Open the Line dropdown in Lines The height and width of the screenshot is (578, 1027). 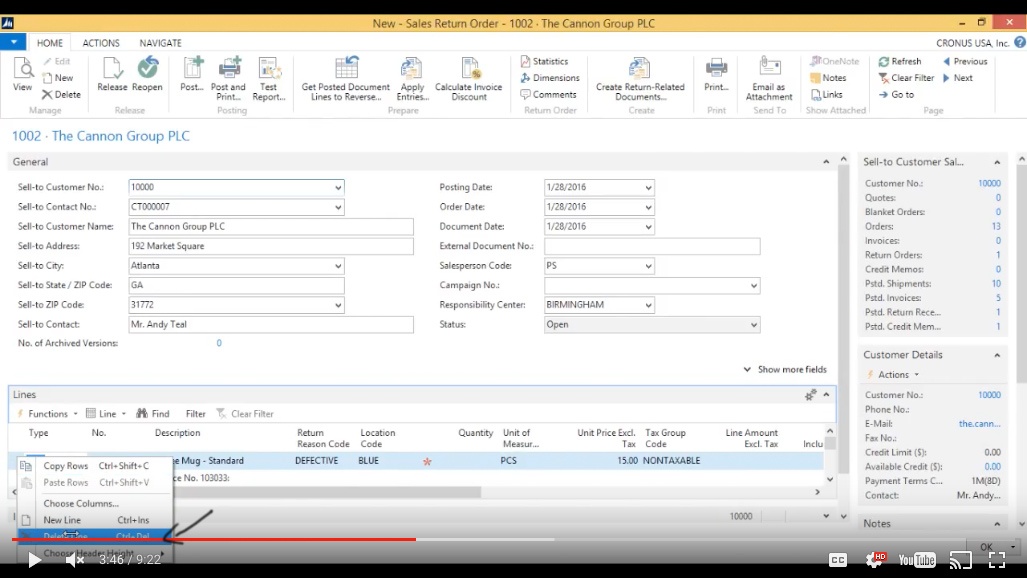click(x=107, y=414)
